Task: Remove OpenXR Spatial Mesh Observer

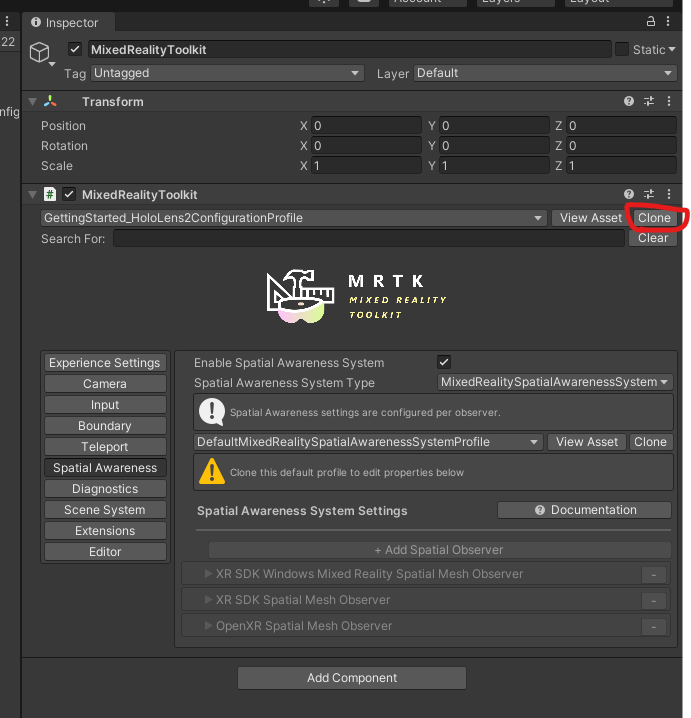Action: pyautogui.click(x=653, y=626)
